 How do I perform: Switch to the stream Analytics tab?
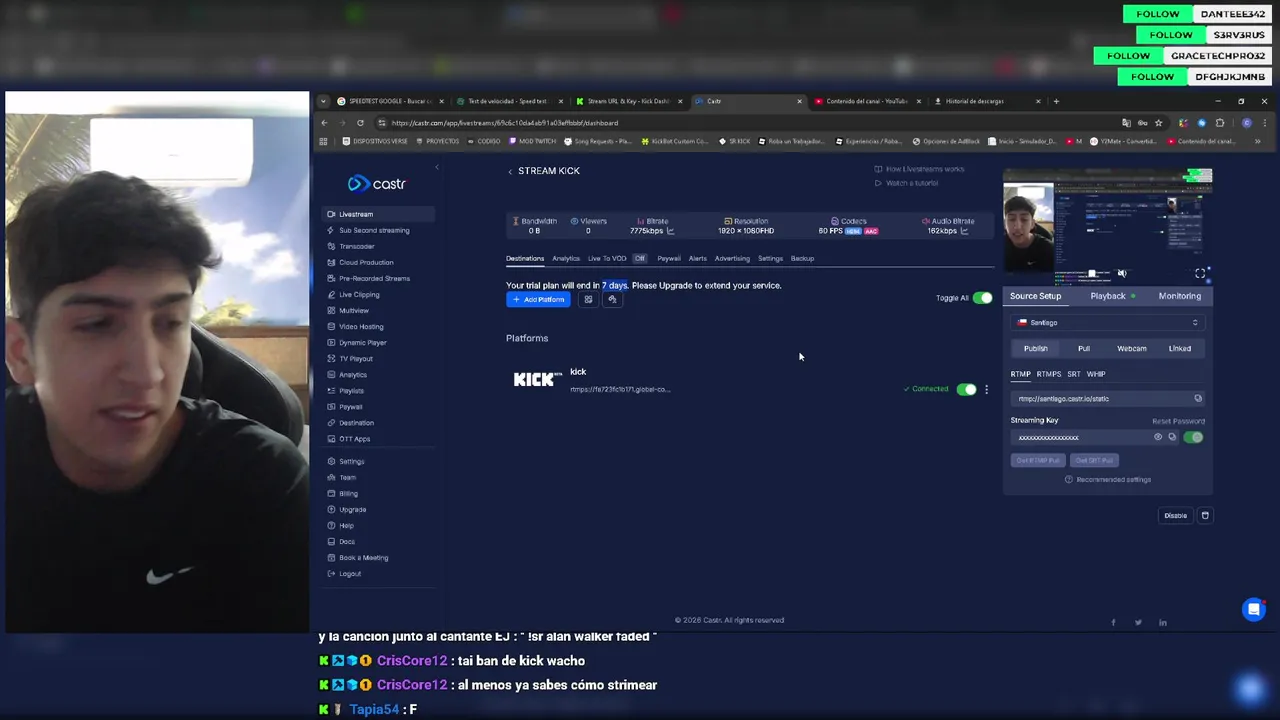[566, 258]
